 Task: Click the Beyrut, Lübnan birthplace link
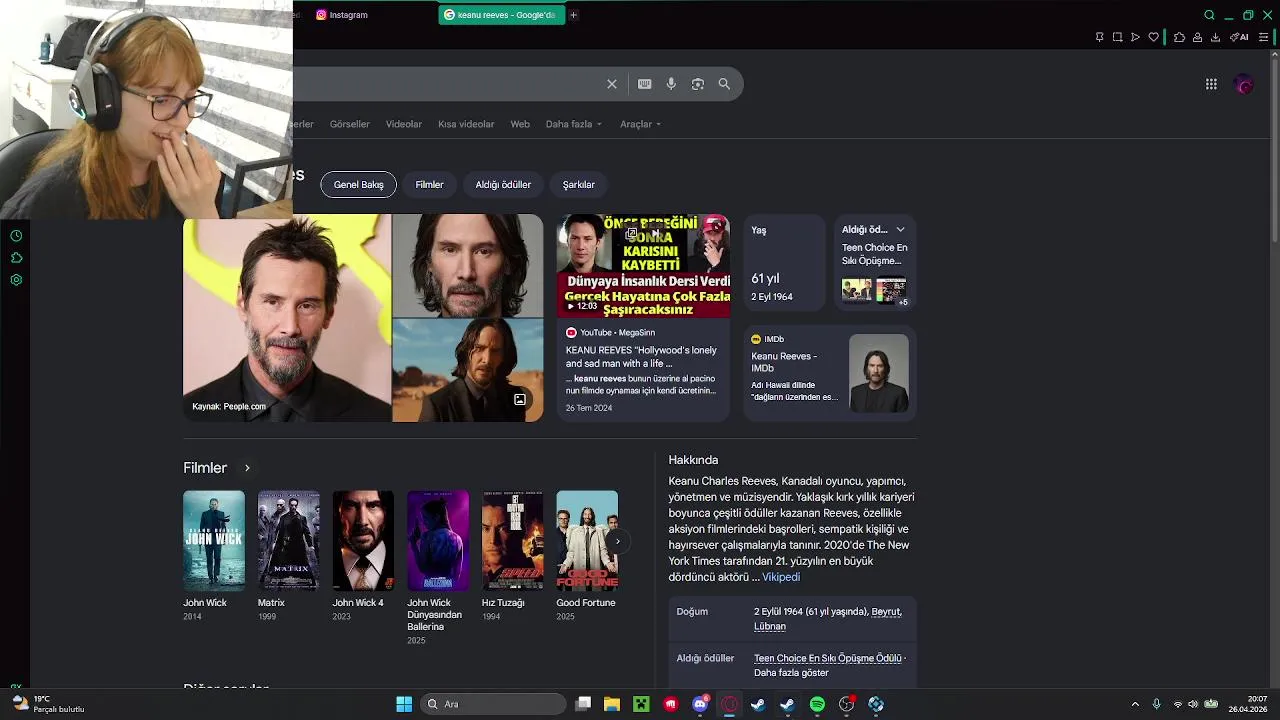pyautogui.click(x=828, y=619)
